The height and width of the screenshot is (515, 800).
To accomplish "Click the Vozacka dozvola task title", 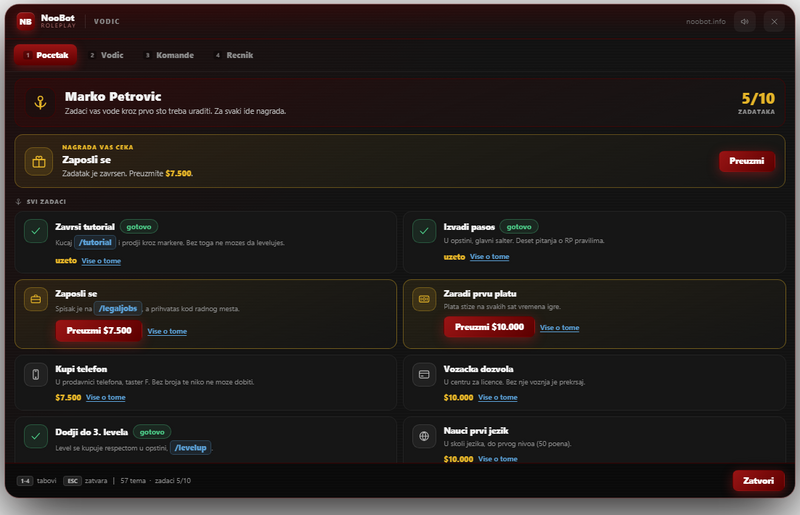I will coord(478,369).
